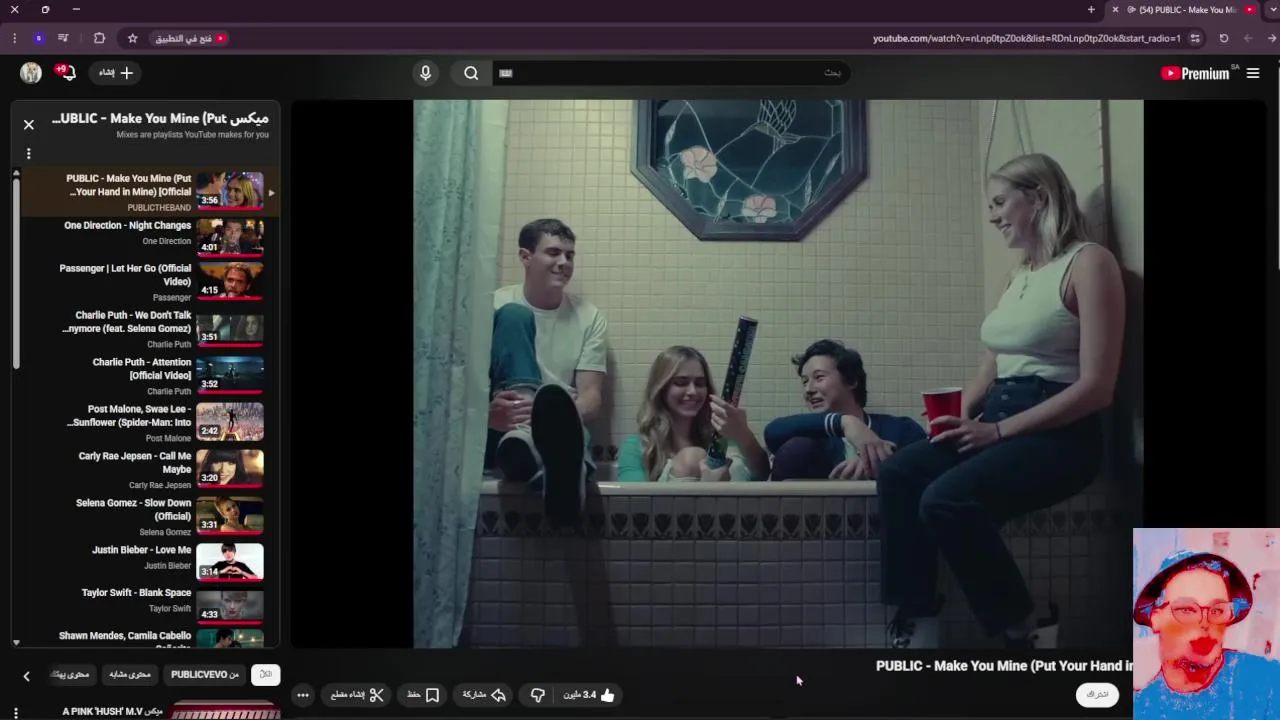The height and width of the screenshot is (720, 1280).
Task: Play Justin Bieber - Love Me
Action: pos(150,562)
